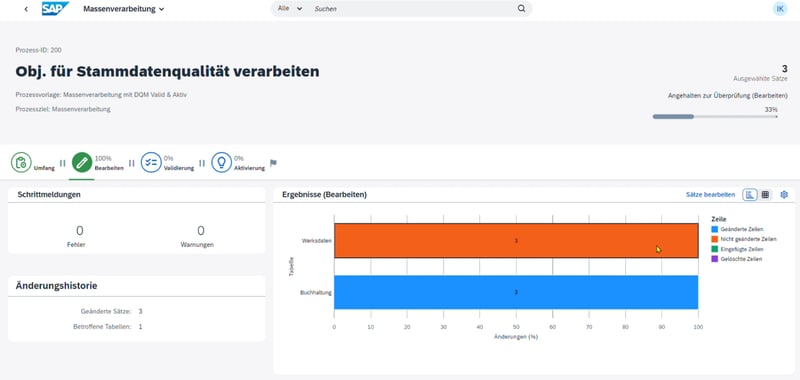Click the Prozessziel: Massenverarbeitung text

63,109
